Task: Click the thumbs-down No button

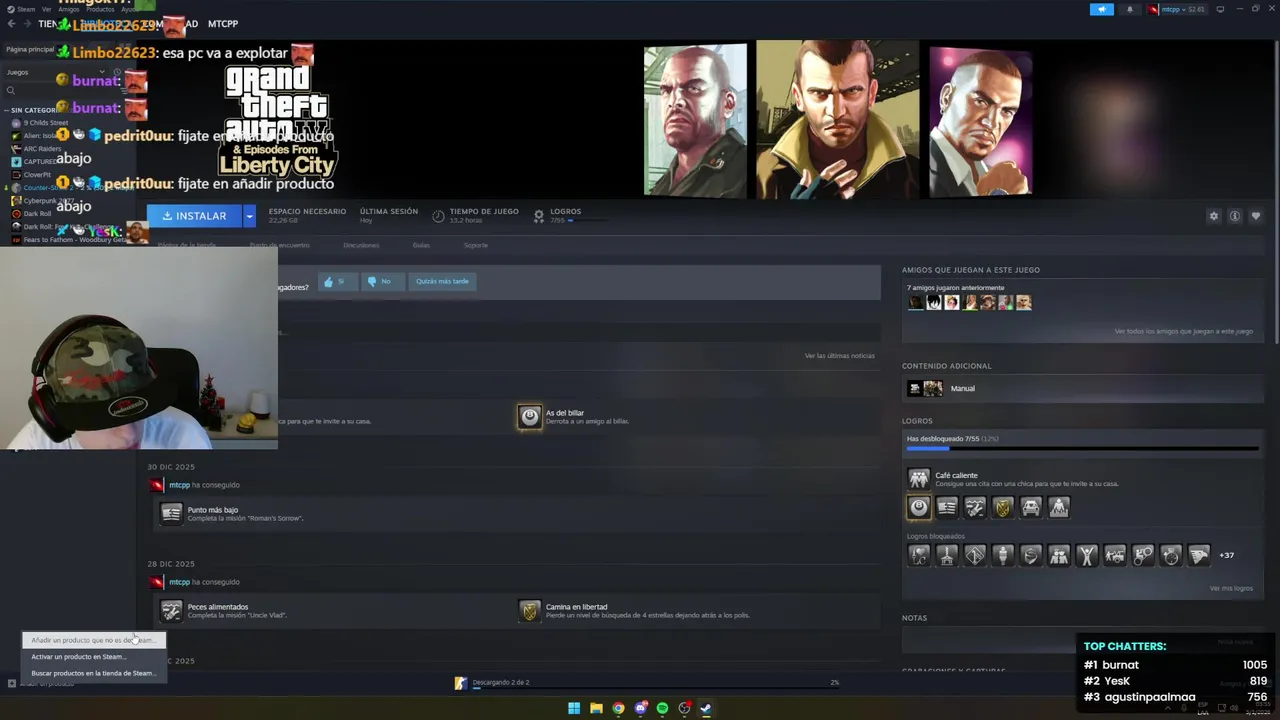Action: coord(384,281)
